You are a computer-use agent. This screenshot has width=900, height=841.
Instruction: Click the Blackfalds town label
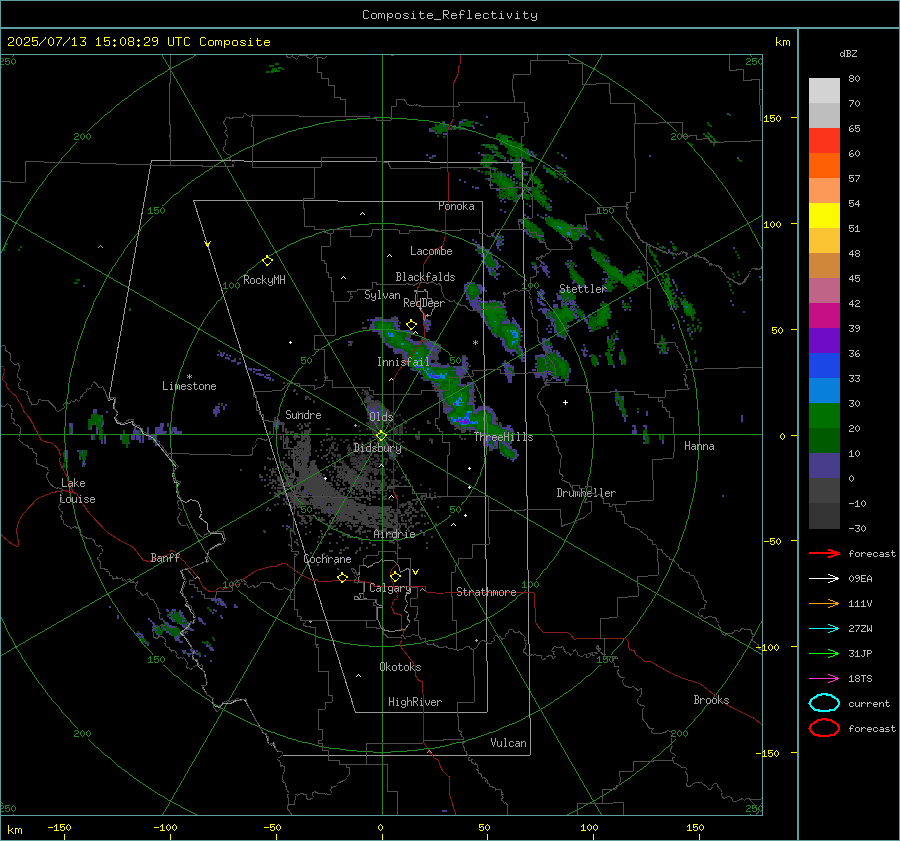[425, 277]
